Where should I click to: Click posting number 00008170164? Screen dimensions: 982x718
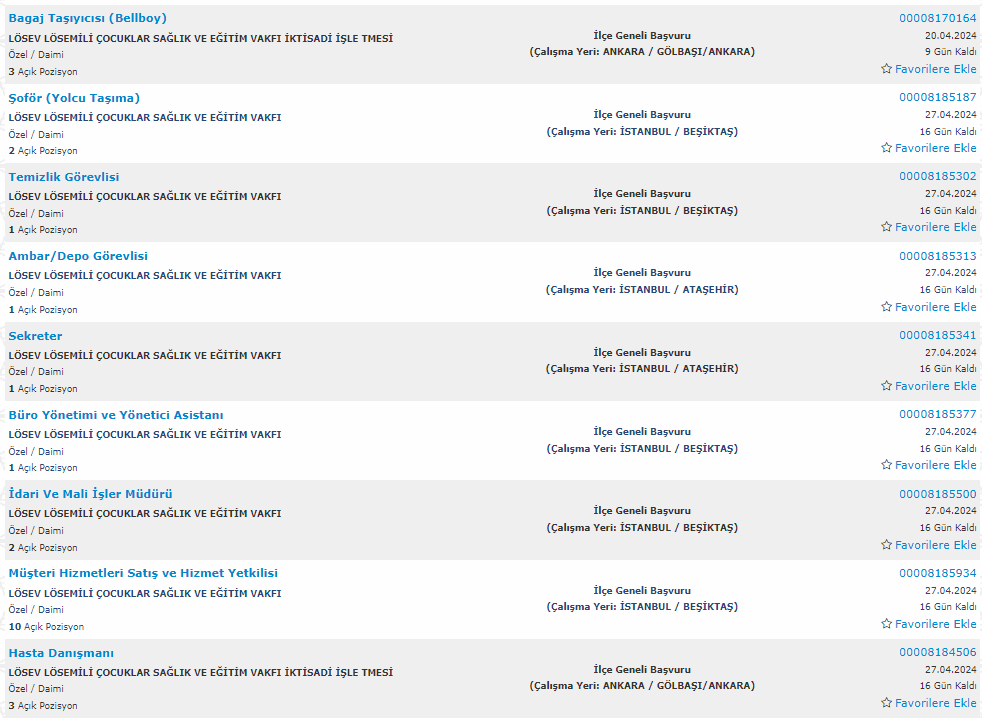point(937,18)
